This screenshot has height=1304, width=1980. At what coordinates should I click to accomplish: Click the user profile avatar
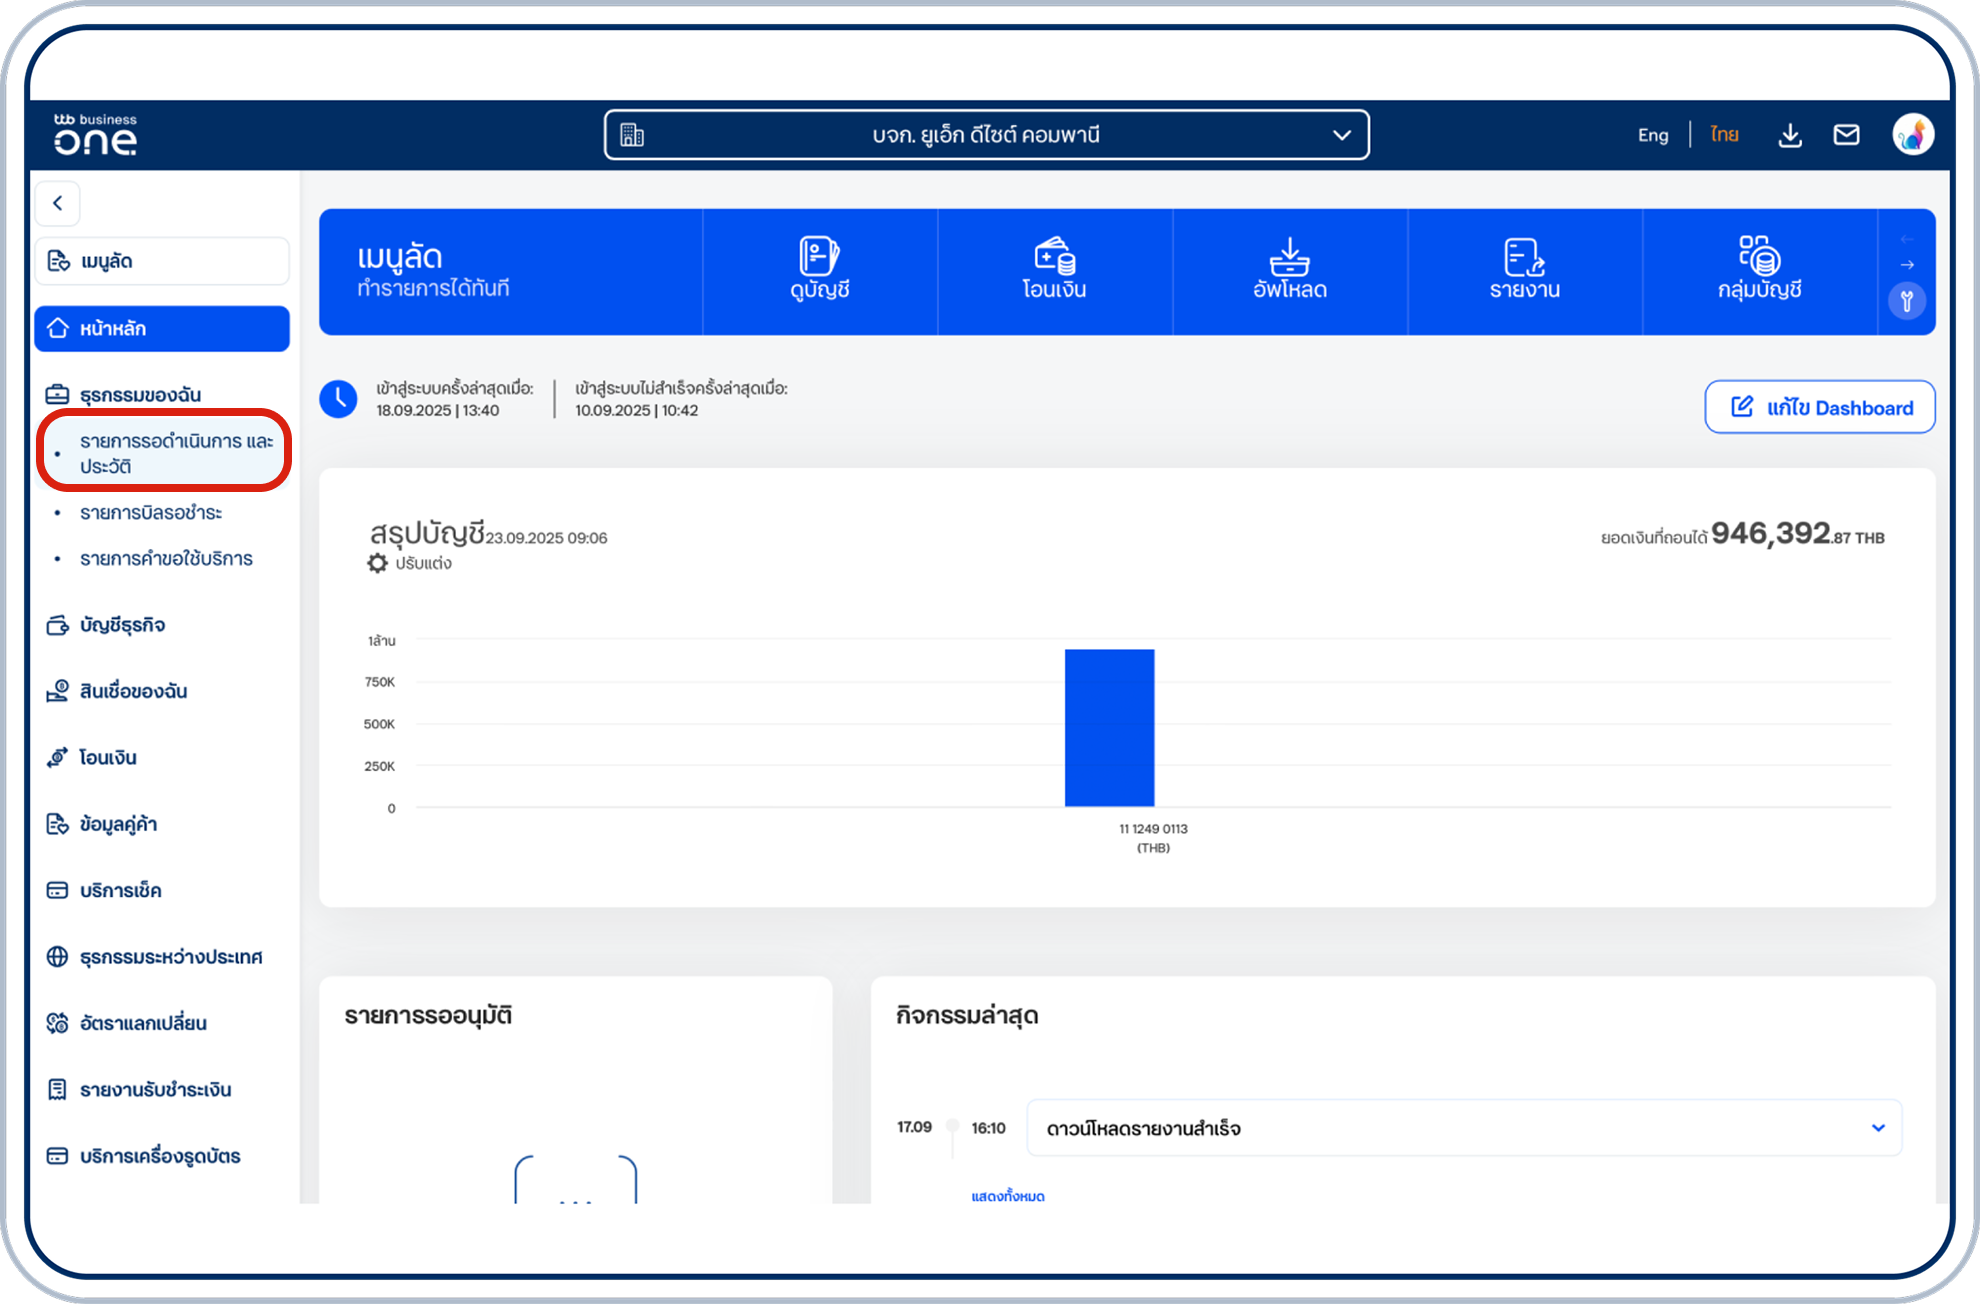(x=1912, y=135)
